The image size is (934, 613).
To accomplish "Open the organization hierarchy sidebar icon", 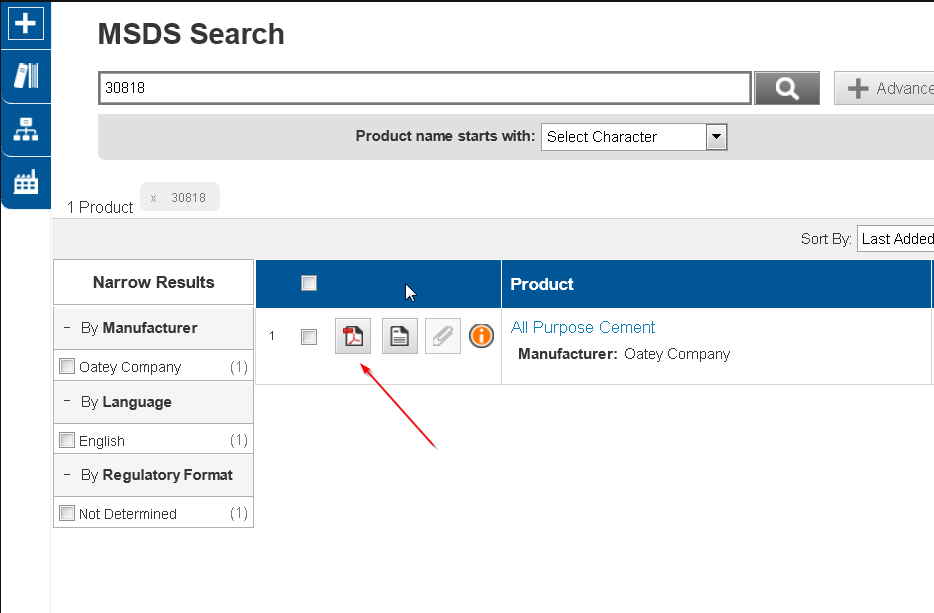I will point(26,129).
